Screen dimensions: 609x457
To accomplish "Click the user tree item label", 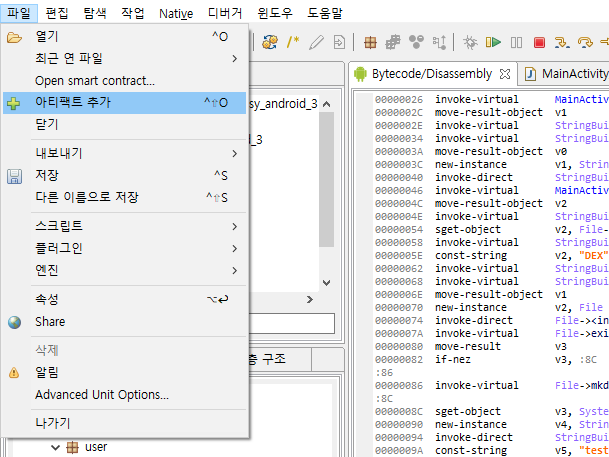I will pos(96,447).
